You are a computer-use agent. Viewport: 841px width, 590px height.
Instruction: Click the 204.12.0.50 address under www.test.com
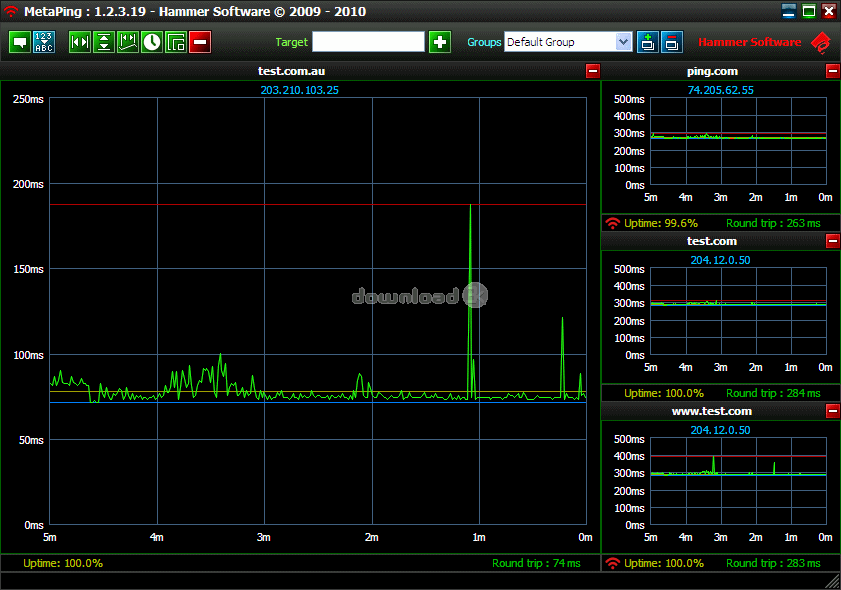[x=720, y=430]
